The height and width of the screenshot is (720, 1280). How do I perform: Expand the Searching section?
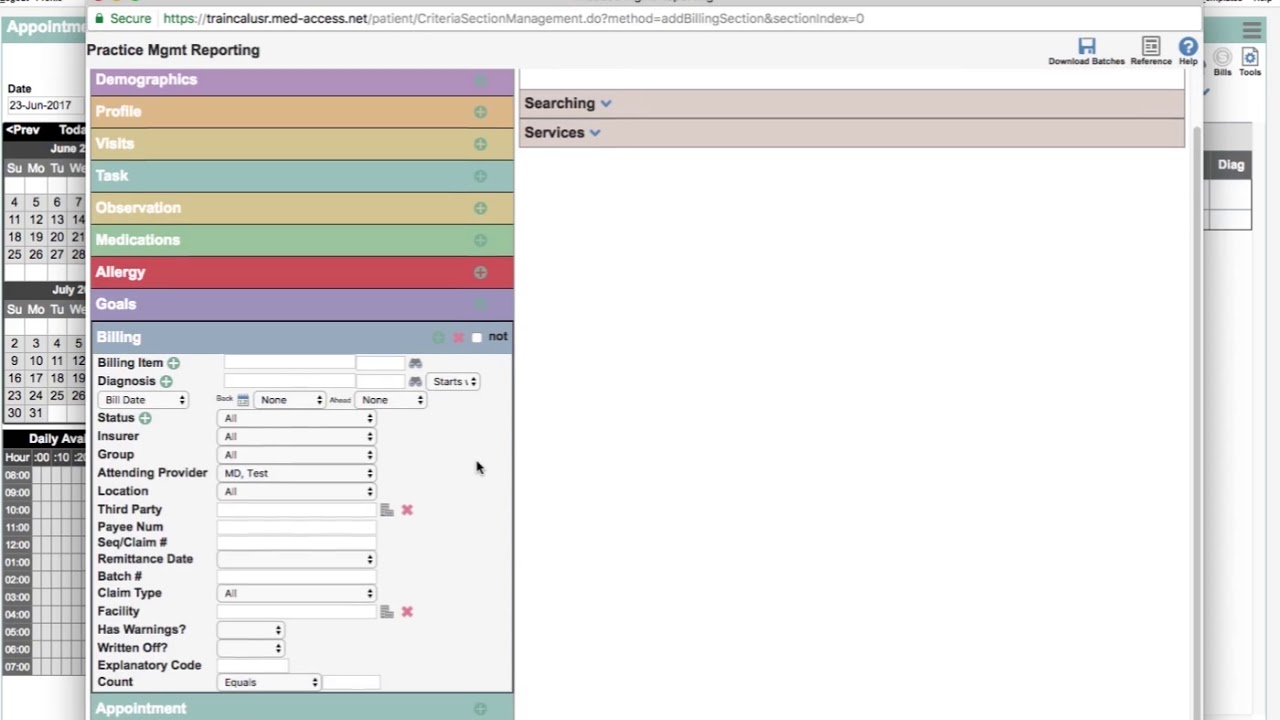(568, 103)
